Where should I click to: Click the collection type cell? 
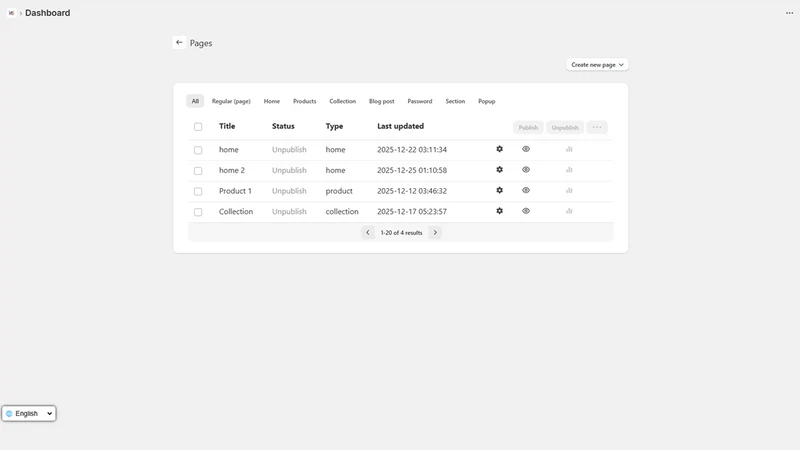(x=342, y=211)
